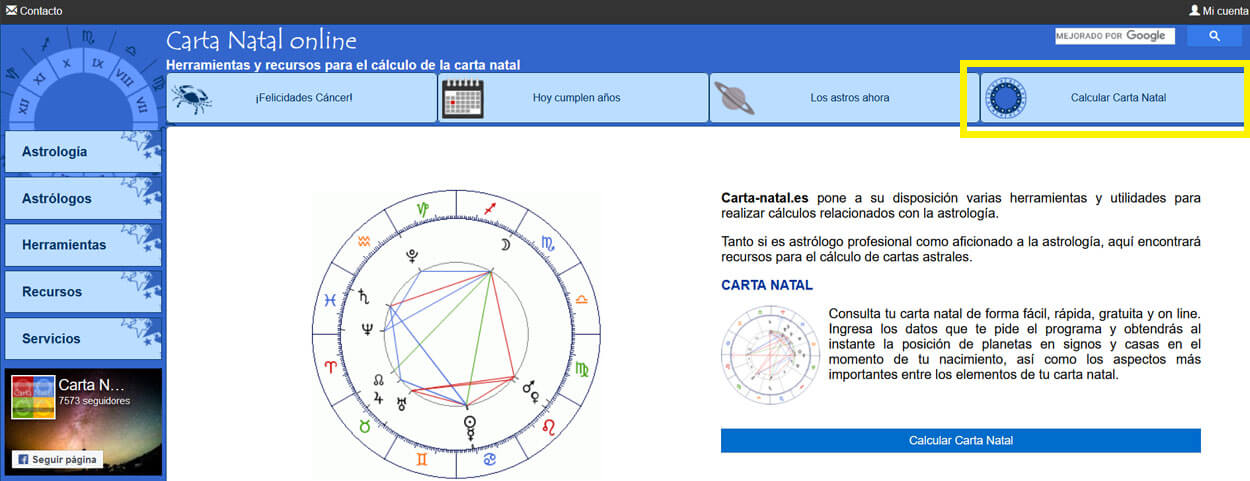Image resolution: width=1250 pixels, height=481 pixels.
Task: Click the birthday calendar icon
Action: coord(462,98)
